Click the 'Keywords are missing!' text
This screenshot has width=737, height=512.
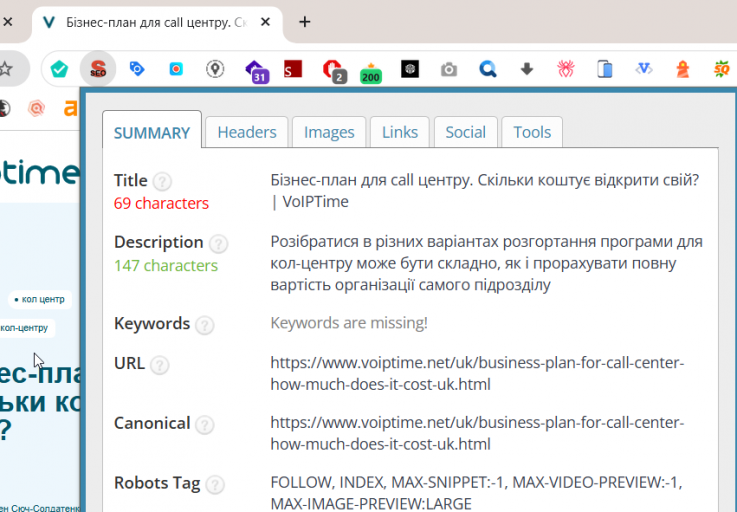(x=349, y=323)
